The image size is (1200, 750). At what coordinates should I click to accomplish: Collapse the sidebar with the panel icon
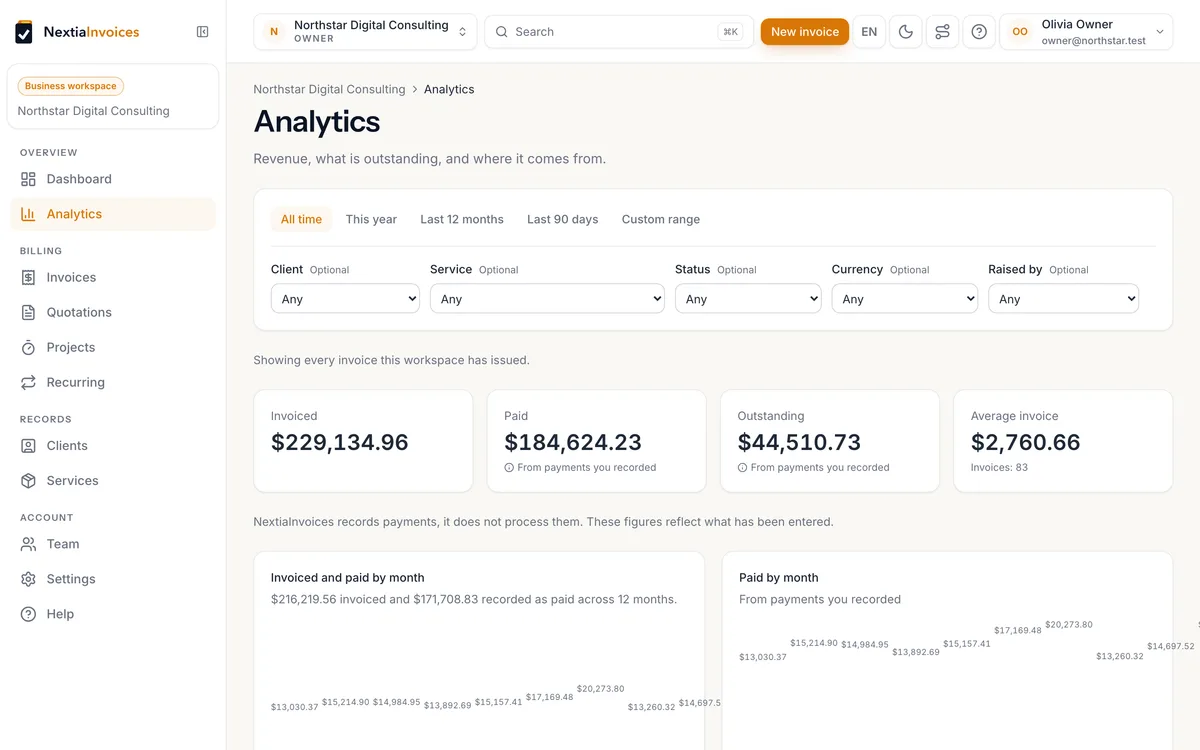(x=203, y=32)
